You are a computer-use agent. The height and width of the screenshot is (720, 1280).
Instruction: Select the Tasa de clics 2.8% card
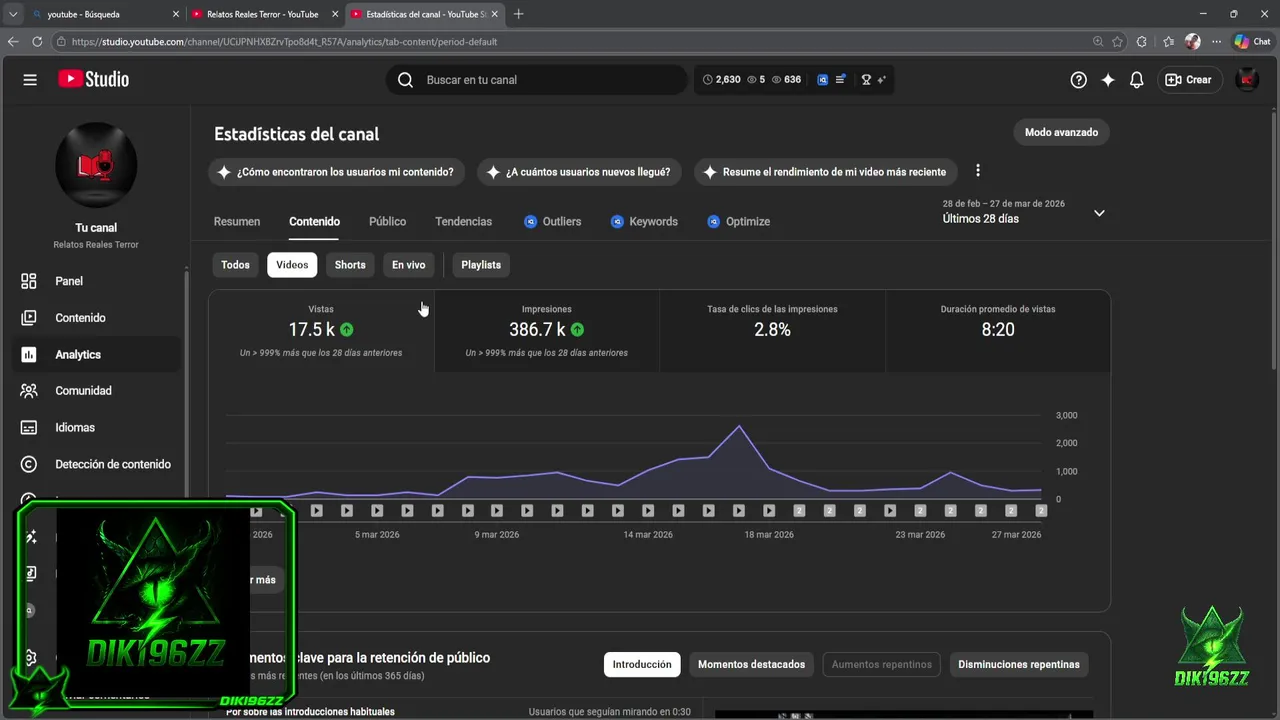click(x=772, y=331)
